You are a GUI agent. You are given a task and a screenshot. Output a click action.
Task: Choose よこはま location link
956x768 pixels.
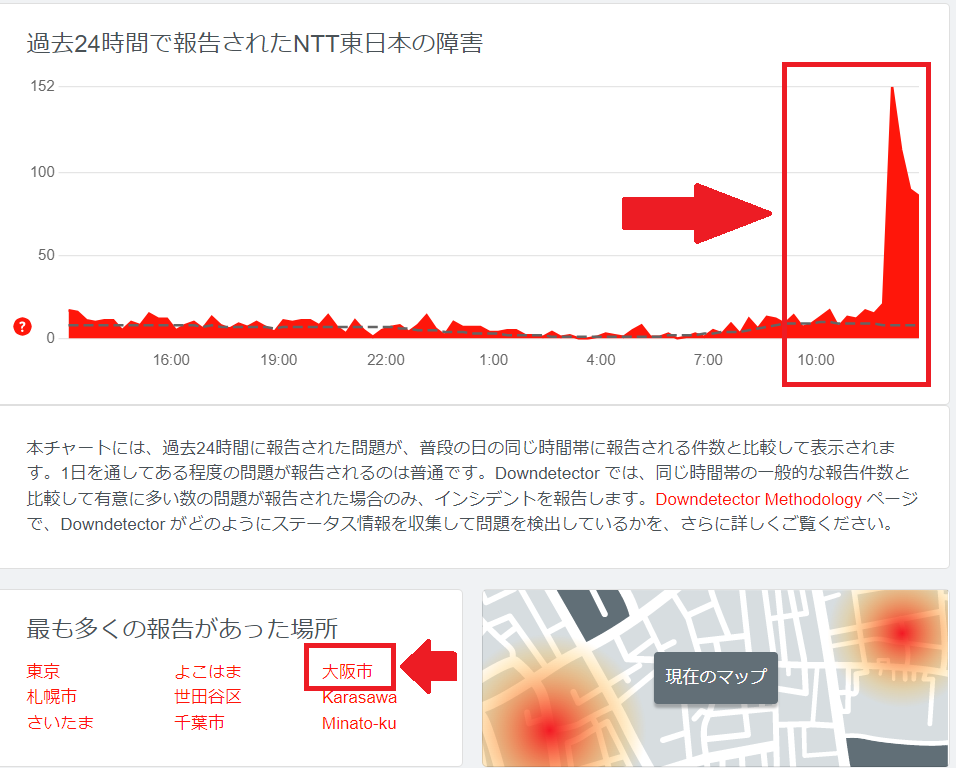click(x=208, y=671)
